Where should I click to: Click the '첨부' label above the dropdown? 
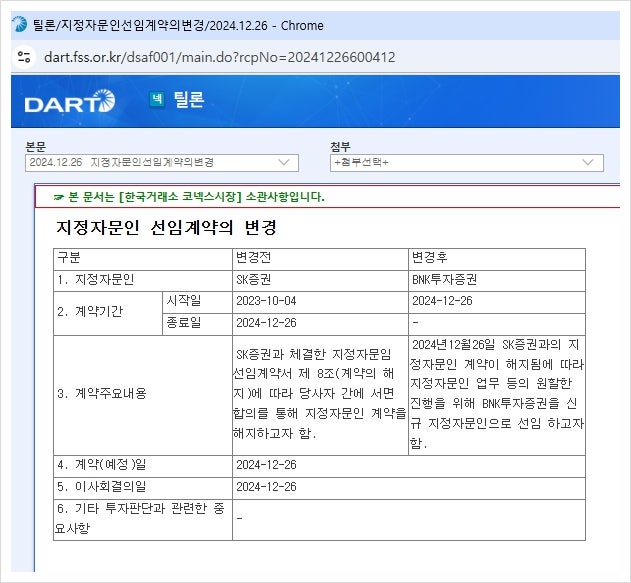pyautogui.click(x=340, y=147)
